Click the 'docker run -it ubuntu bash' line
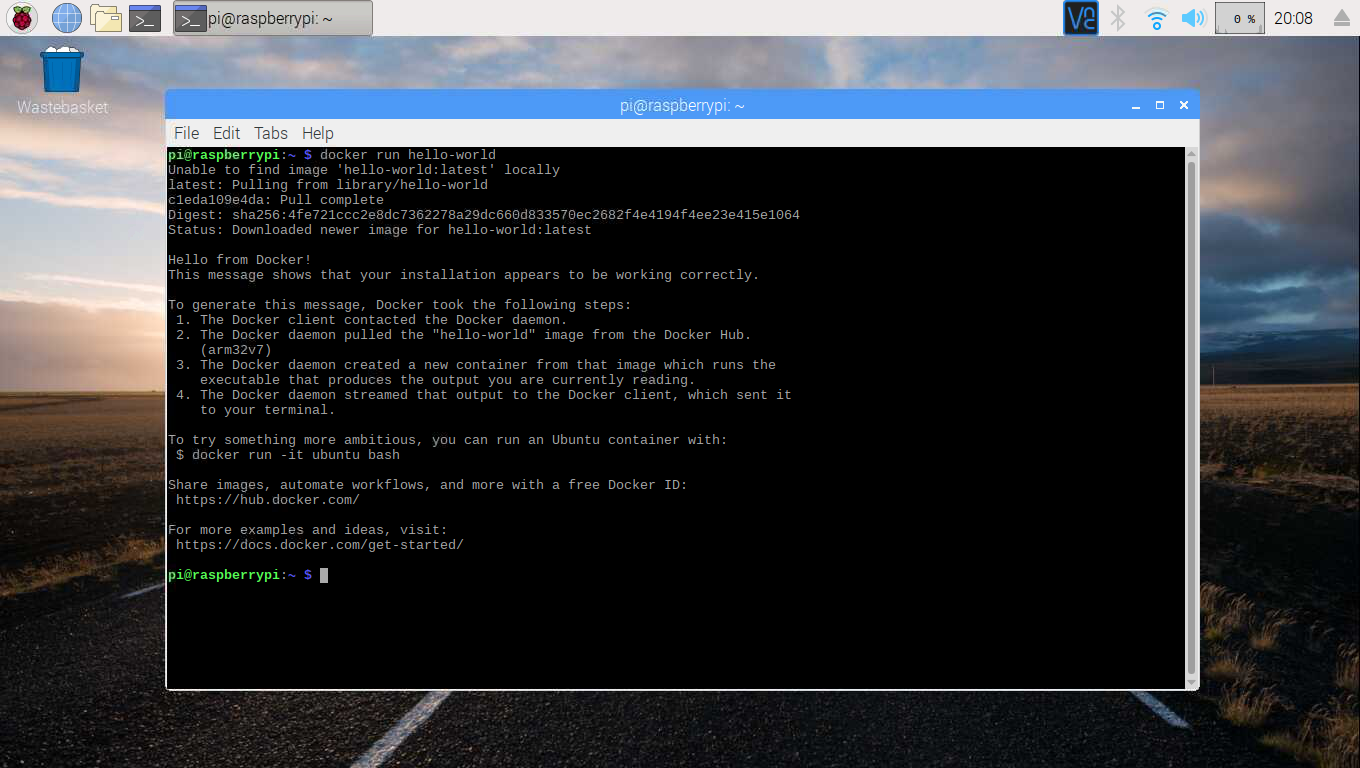The height and width of the screenshot is (768, 1360). [288, 455]
